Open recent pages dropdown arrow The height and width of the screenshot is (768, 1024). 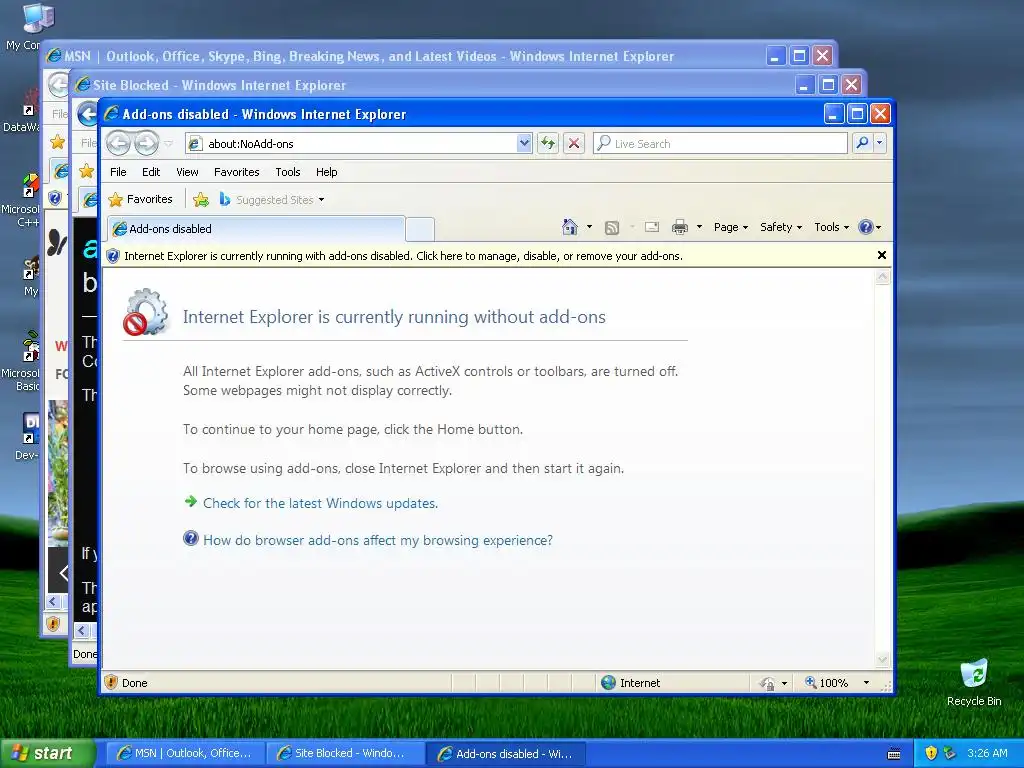tap(168, 144)
